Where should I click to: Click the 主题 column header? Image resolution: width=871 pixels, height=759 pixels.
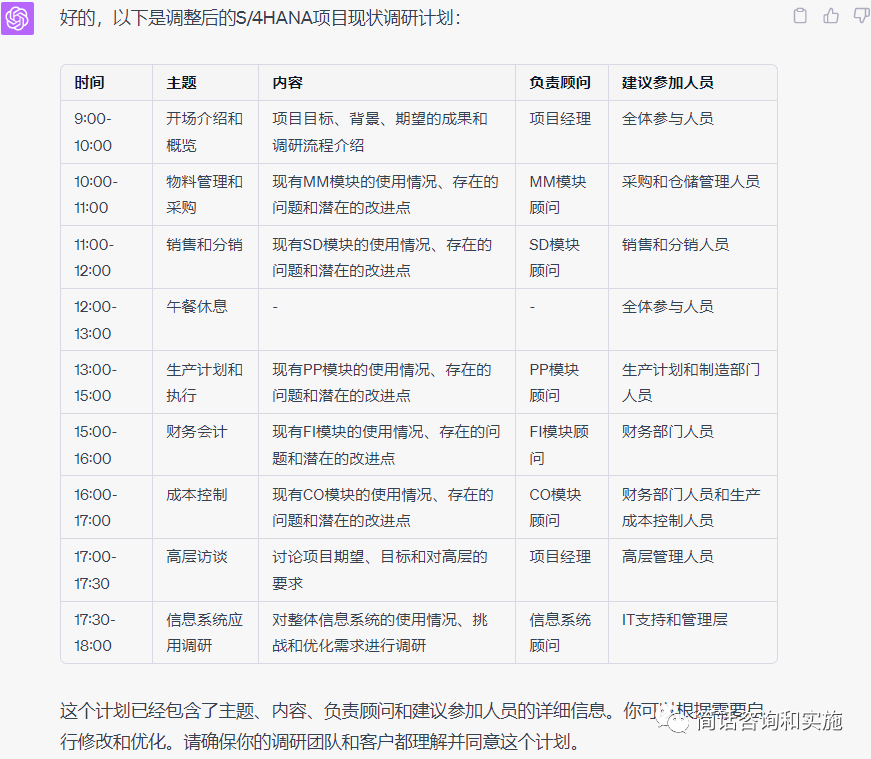(181, 83)
